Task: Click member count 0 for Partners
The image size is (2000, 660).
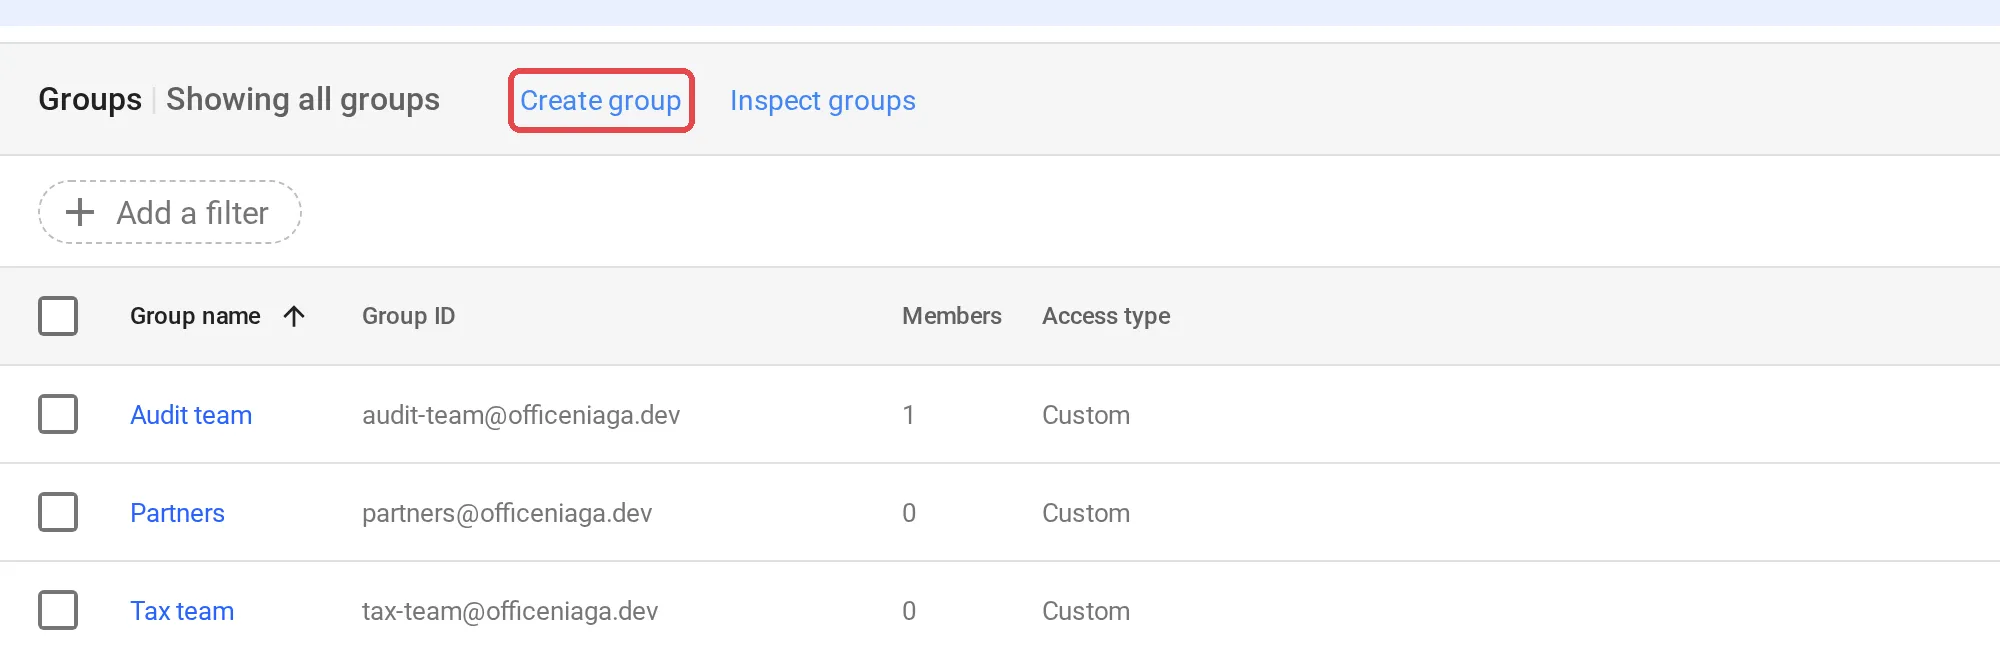Action: [x=908, y=512]
